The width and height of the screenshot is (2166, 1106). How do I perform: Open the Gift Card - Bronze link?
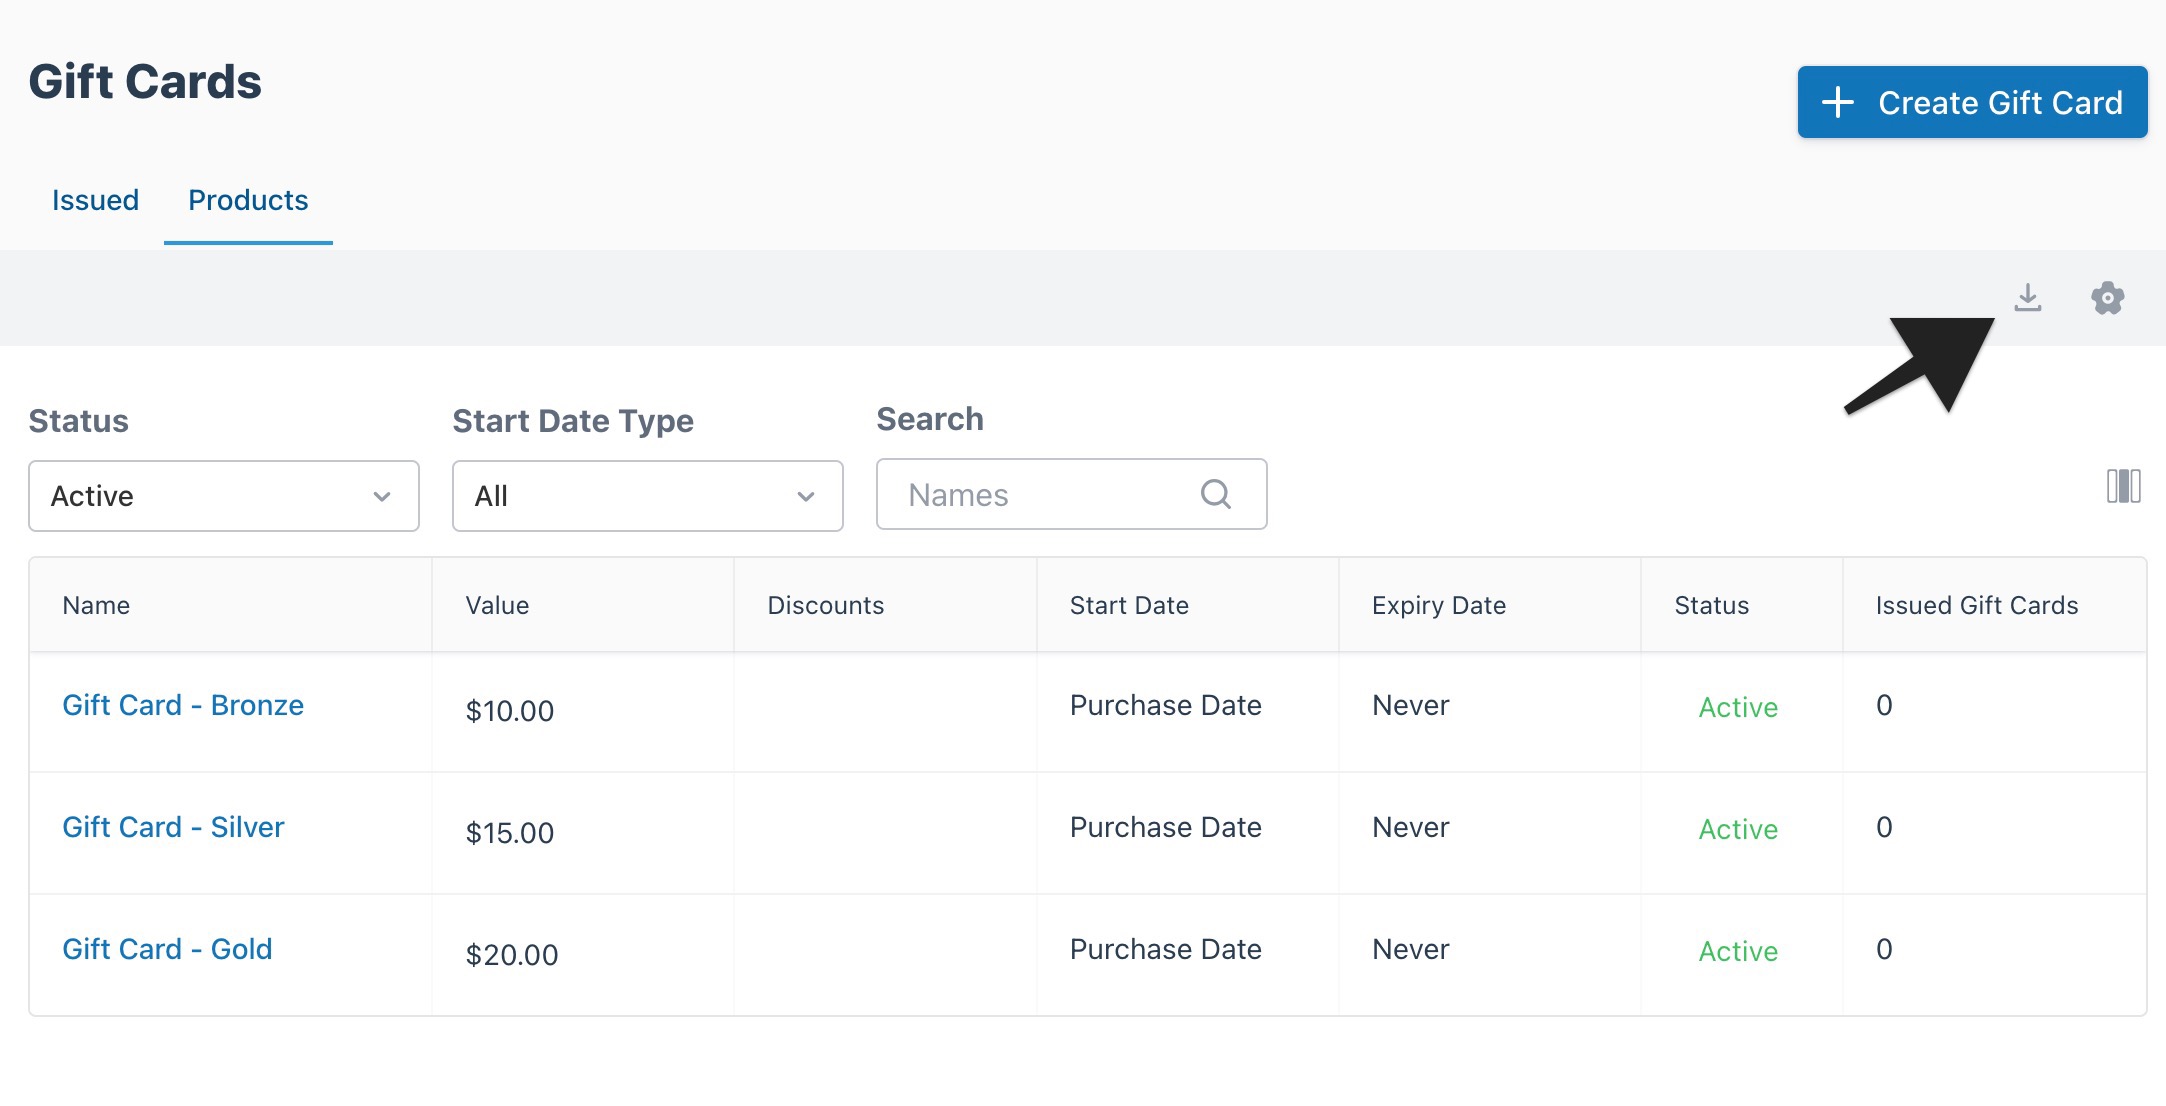click(x=183, y=705)
